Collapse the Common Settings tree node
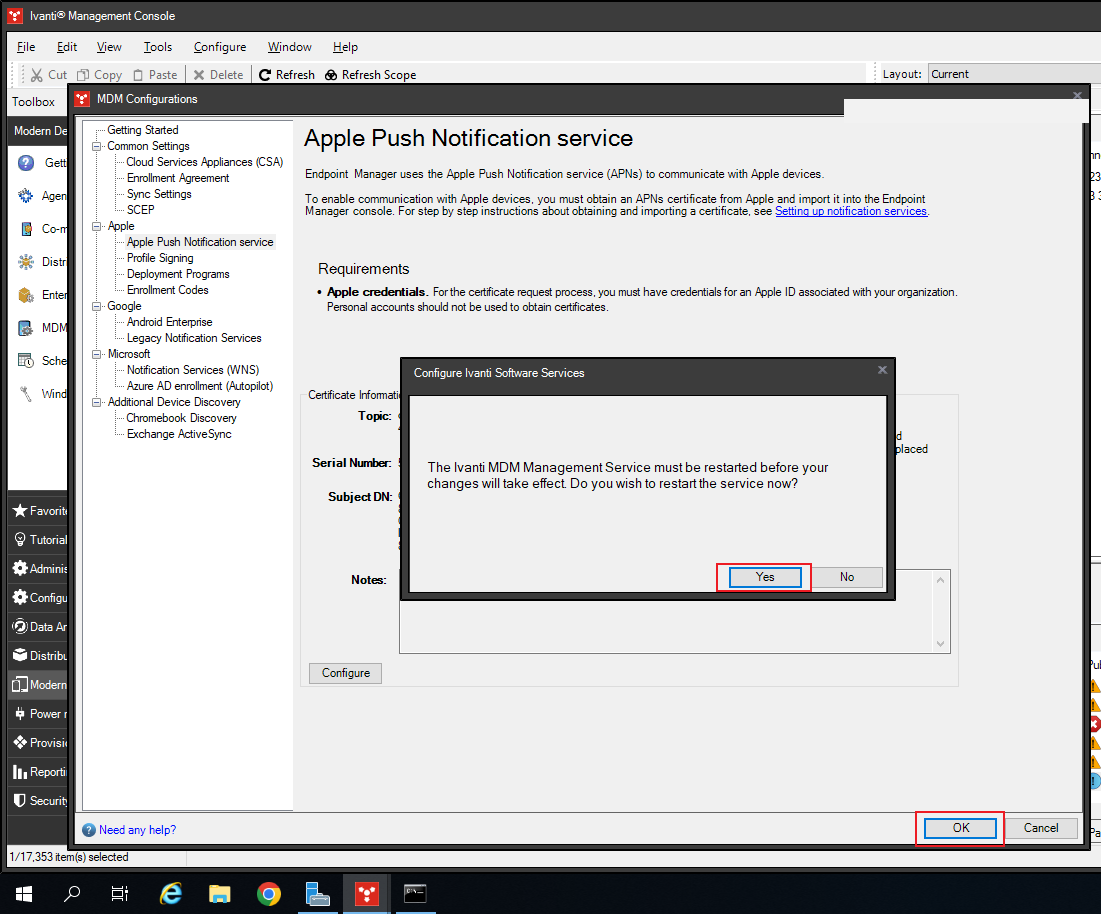The width and height of the screenshot is (1101, 914). coord(97,146)
